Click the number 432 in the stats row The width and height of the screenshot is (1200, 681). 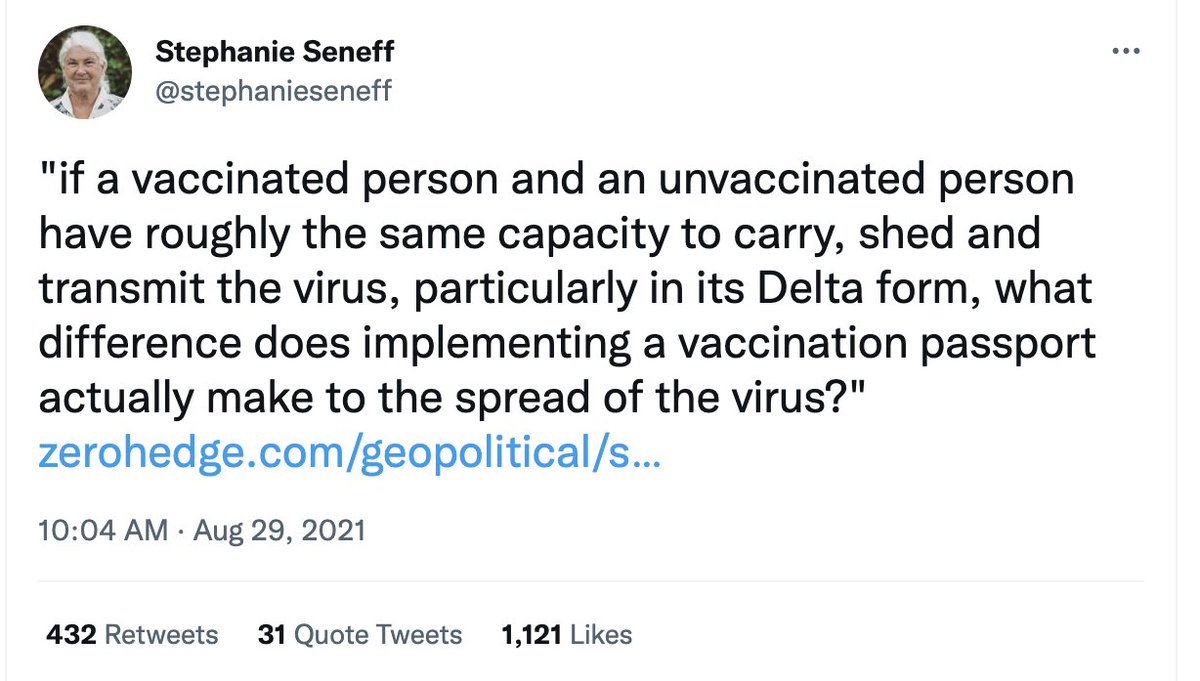[x=71, y=634]
